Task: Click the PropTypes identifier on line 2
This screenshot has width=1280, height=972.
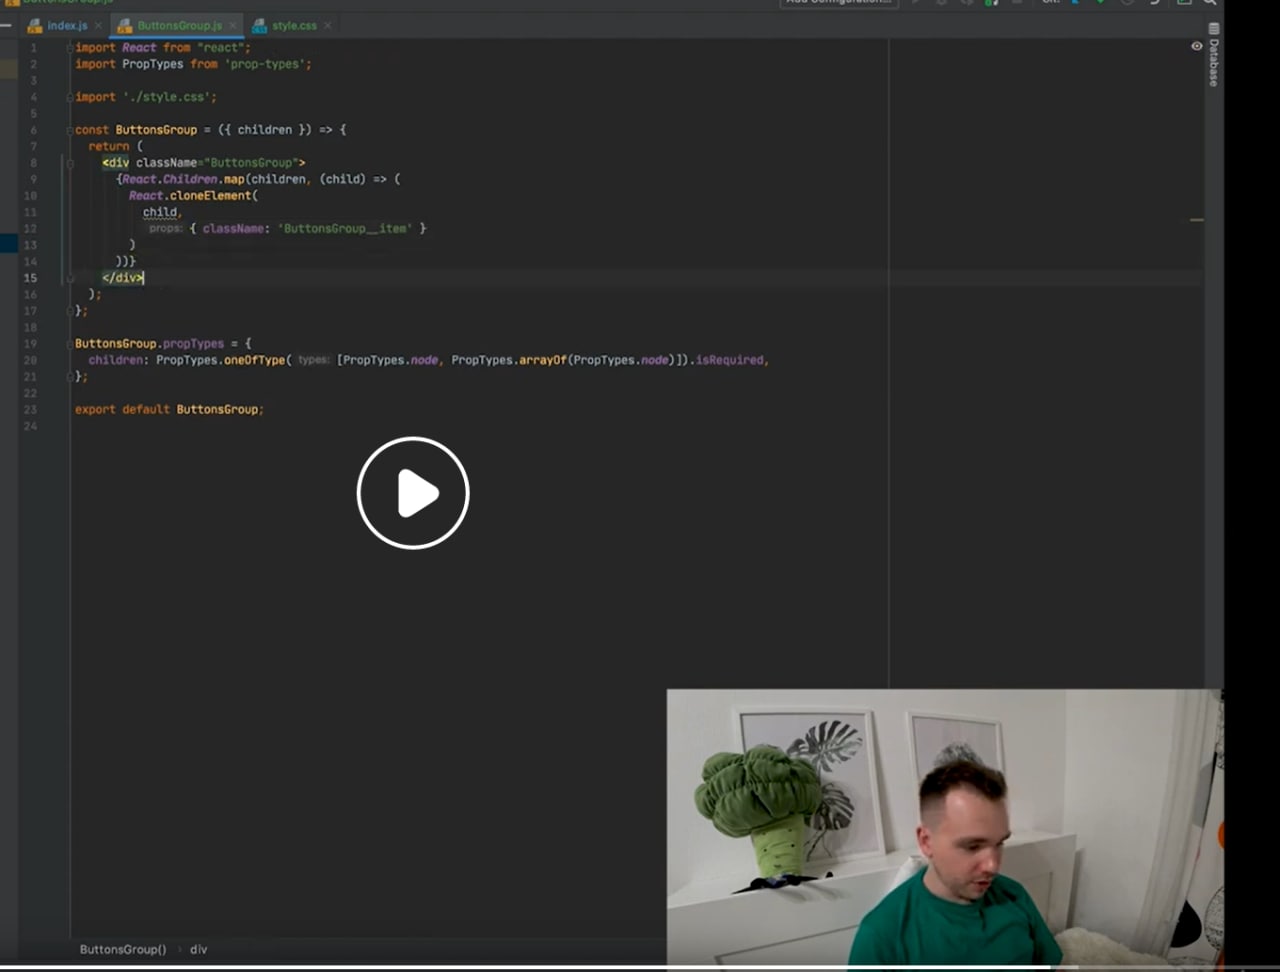Action: [152, 64]
